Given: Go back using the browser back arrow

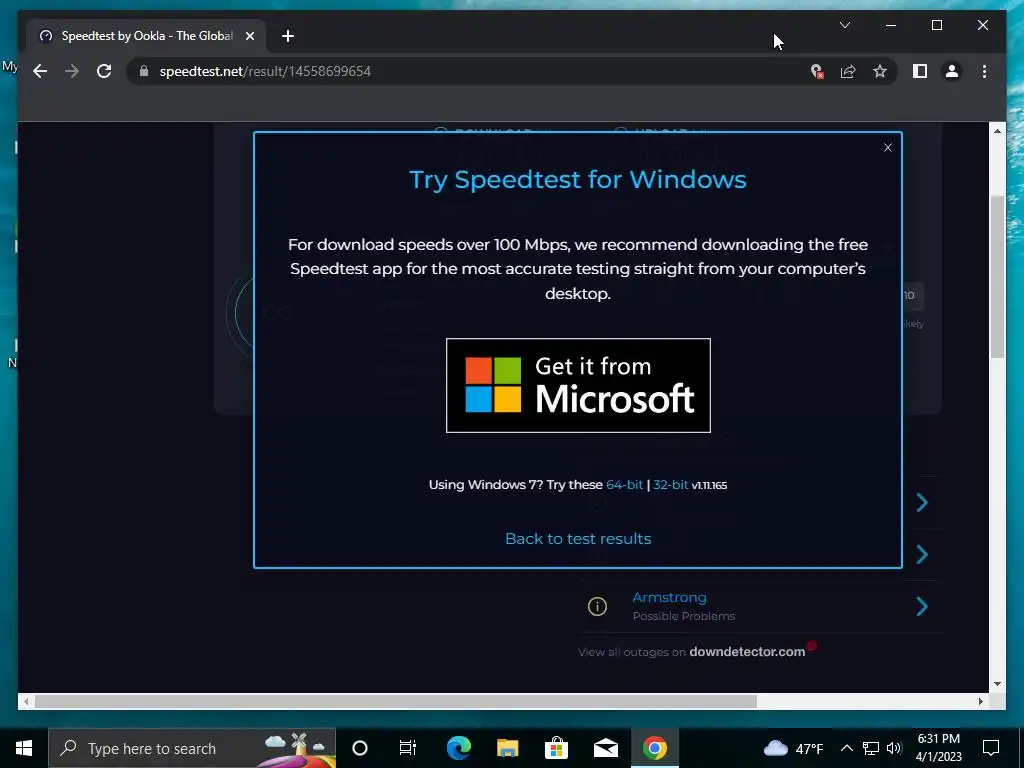Looking at the screenshot, I should (x=40, y=71).
